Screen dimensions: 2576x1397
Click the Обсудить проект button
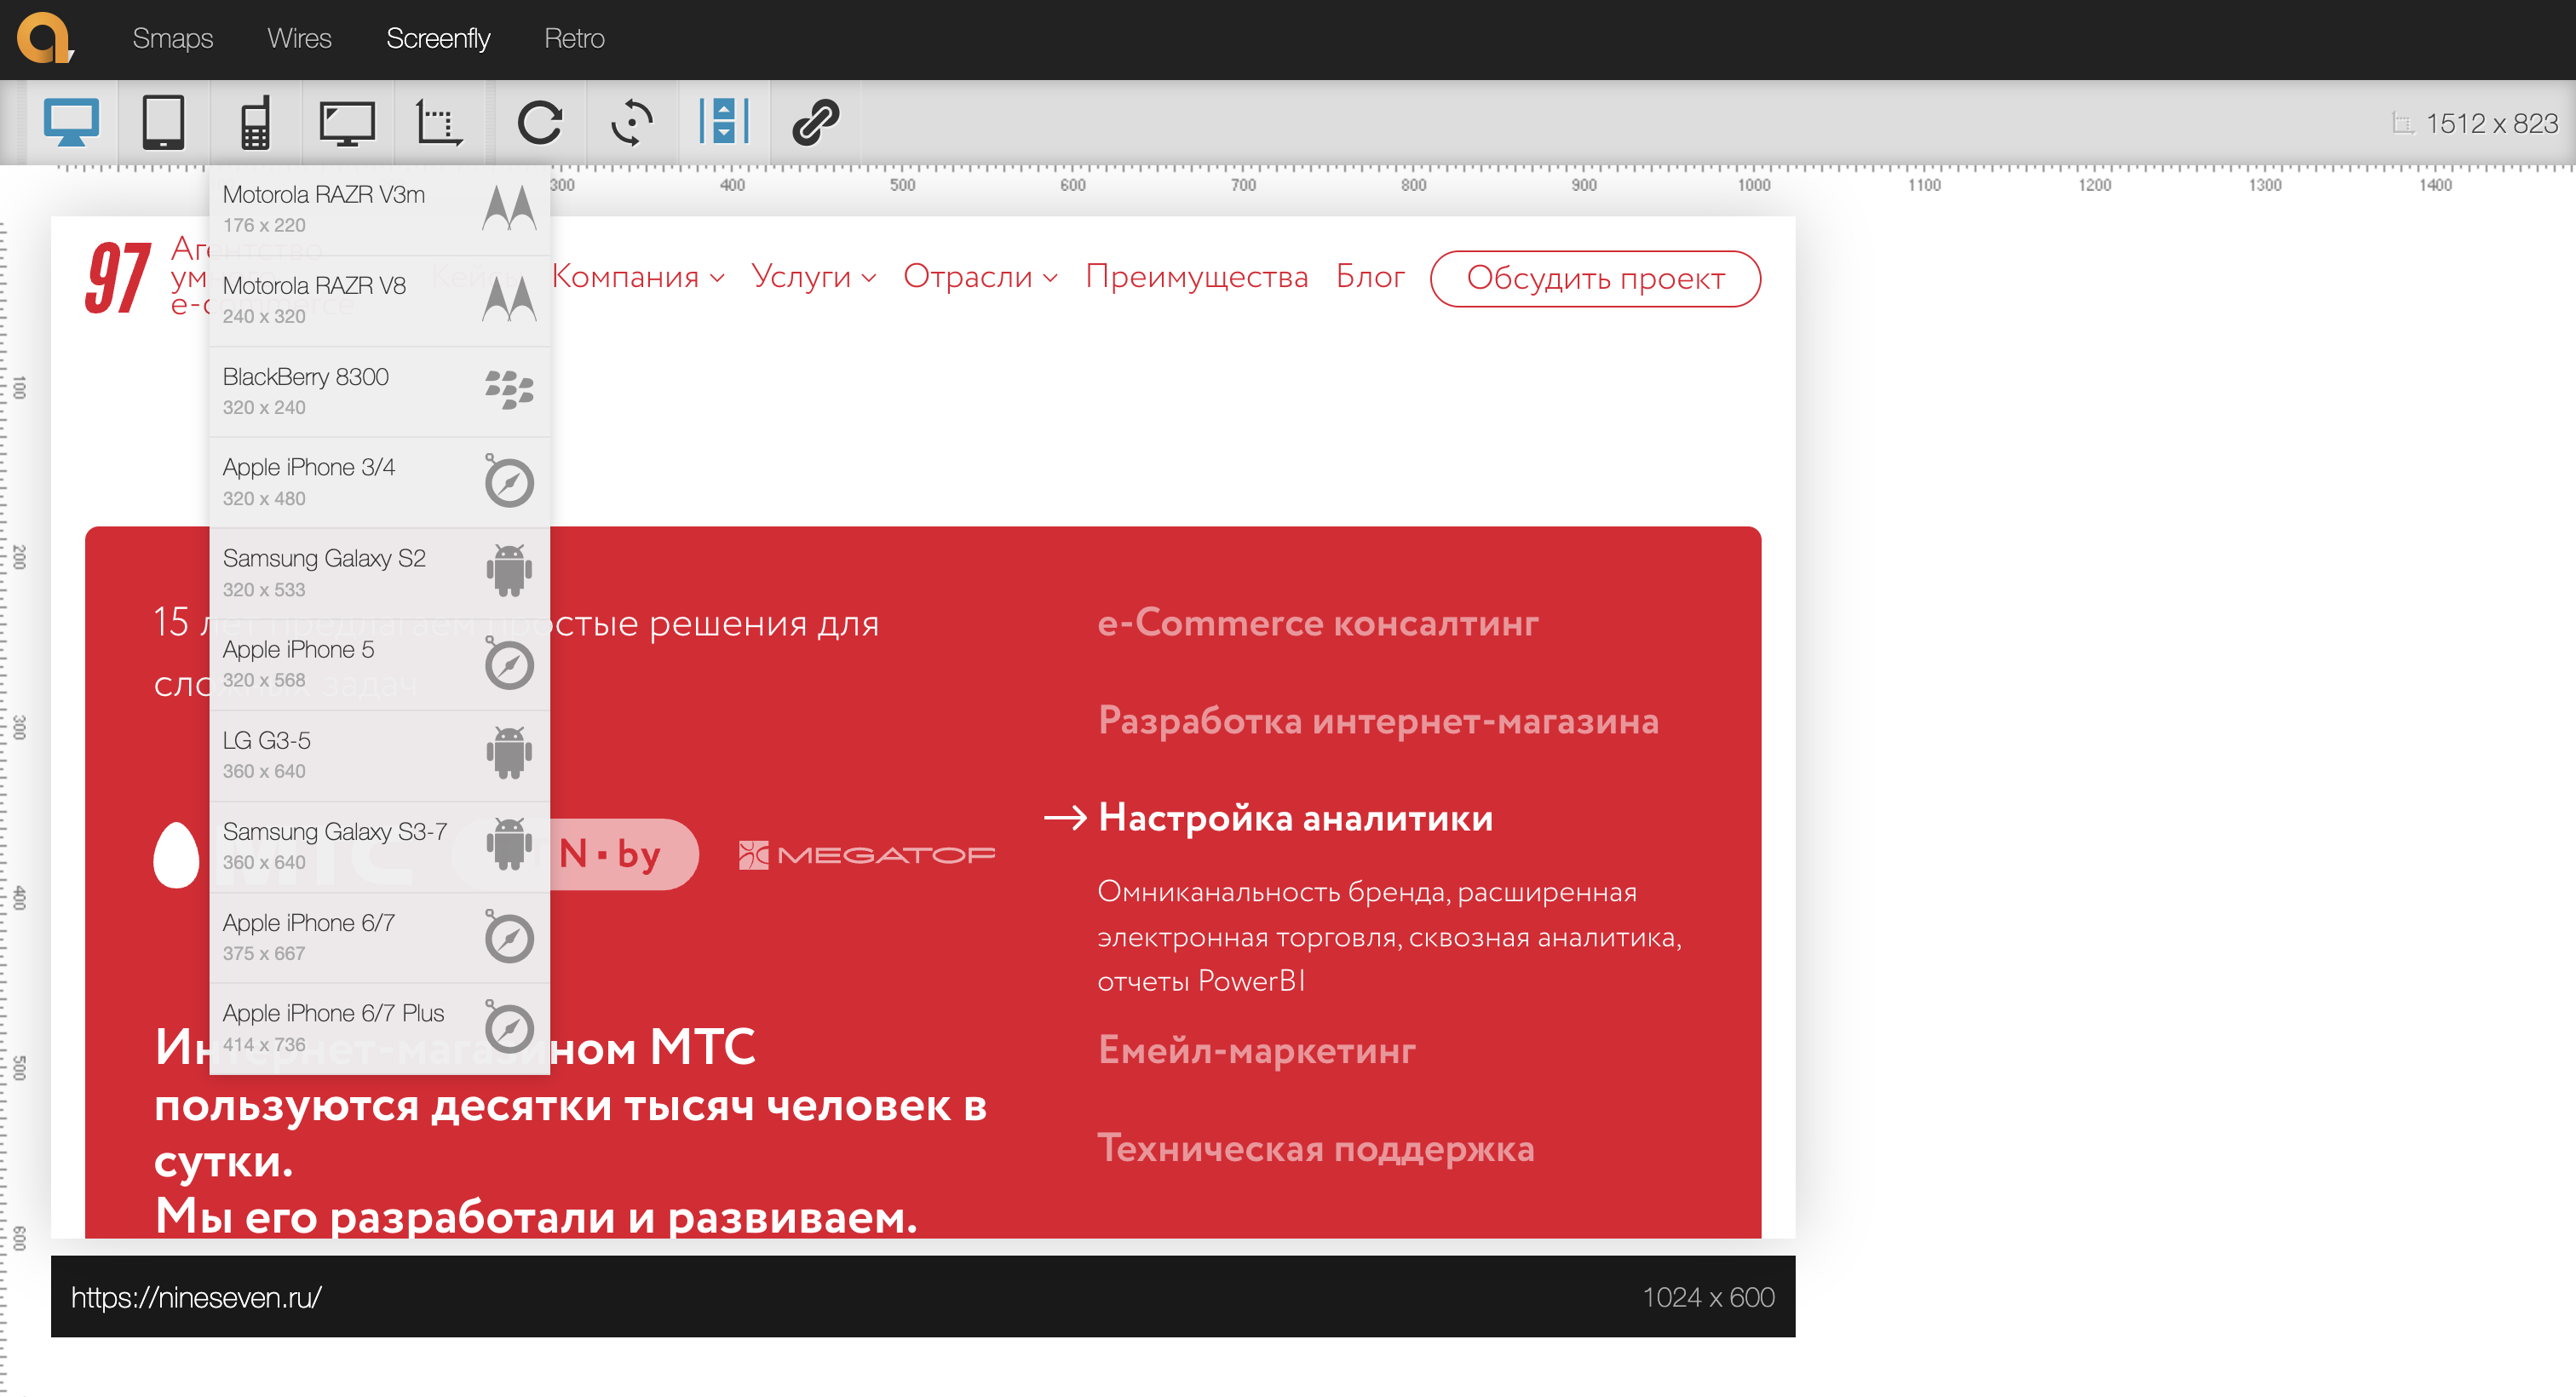tap(1596, 279)
